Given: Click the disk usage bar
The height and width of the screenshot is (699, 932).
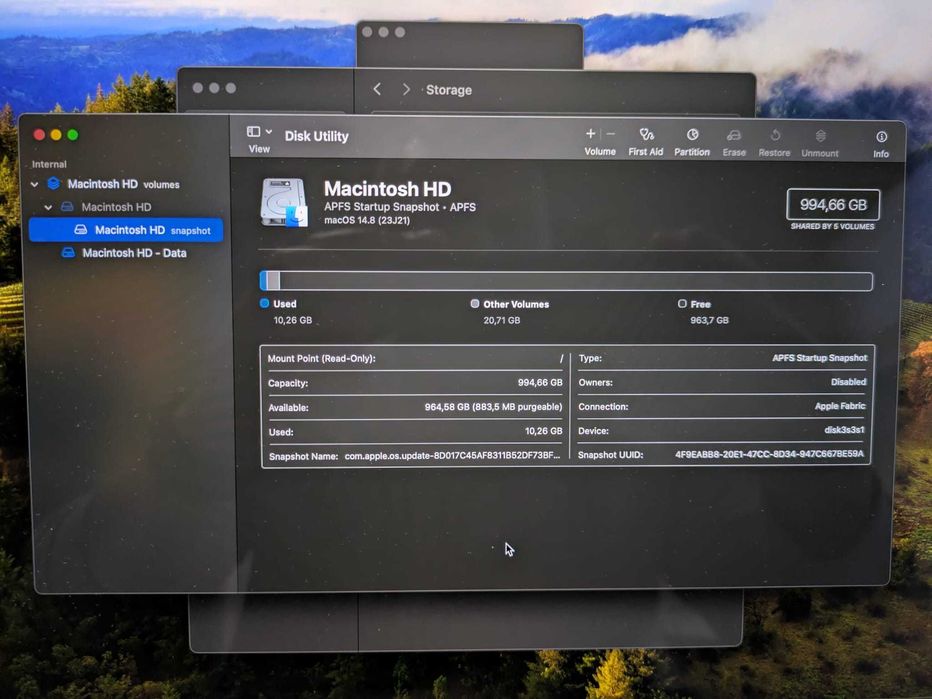Looking at the screenshot, I should pyautogui.click(x=566, y=281).
